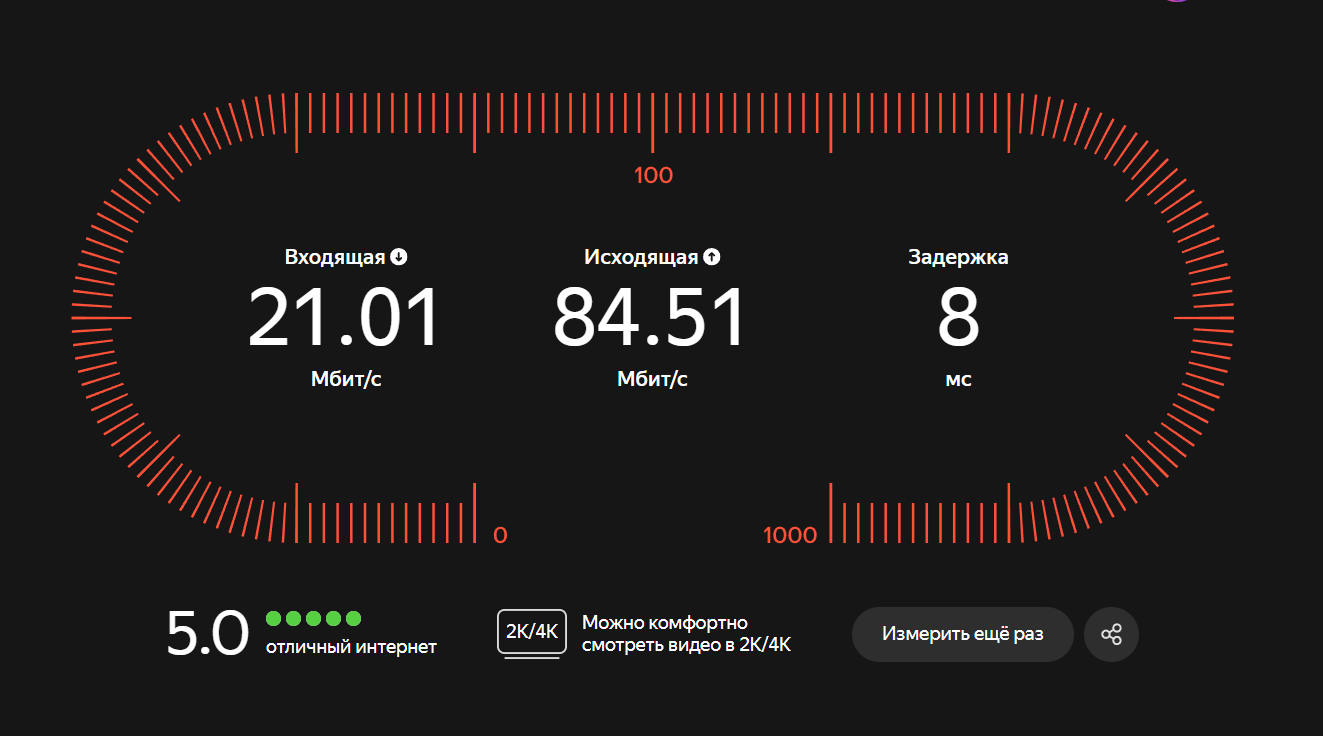
Task: Click the Можно комфортно смотреть видео text
Action: [x=686, y=634]
